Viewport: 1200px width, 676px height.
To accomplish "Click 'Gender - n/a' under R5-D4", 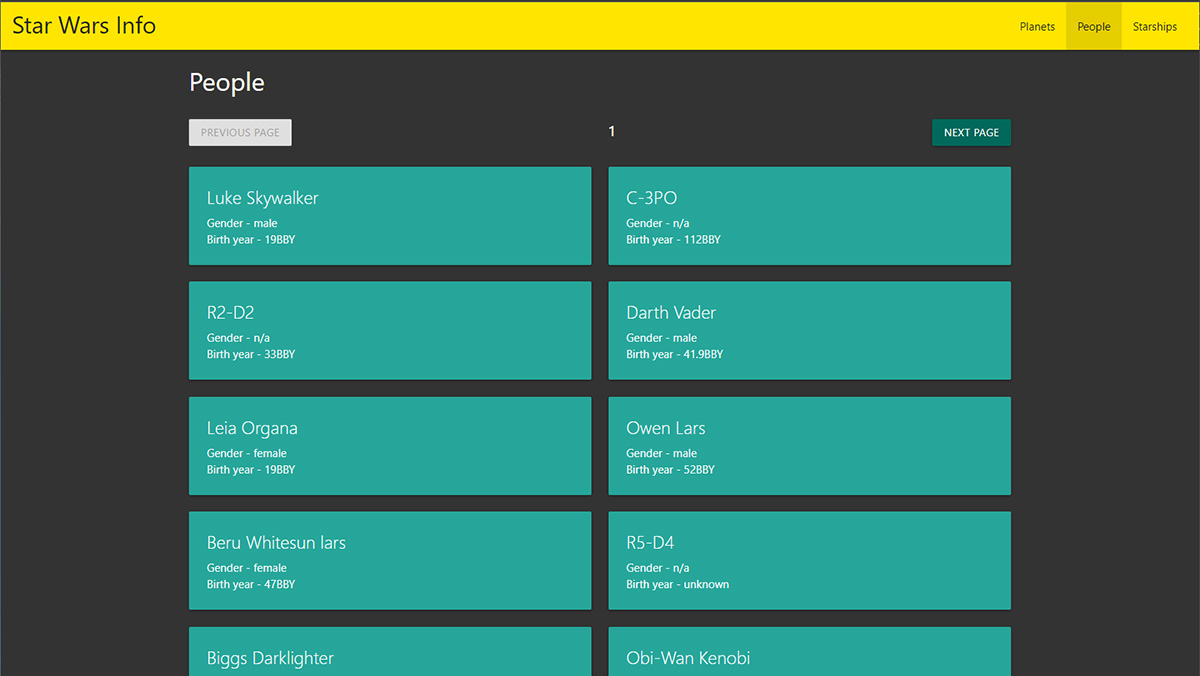I will pos(658,568).
